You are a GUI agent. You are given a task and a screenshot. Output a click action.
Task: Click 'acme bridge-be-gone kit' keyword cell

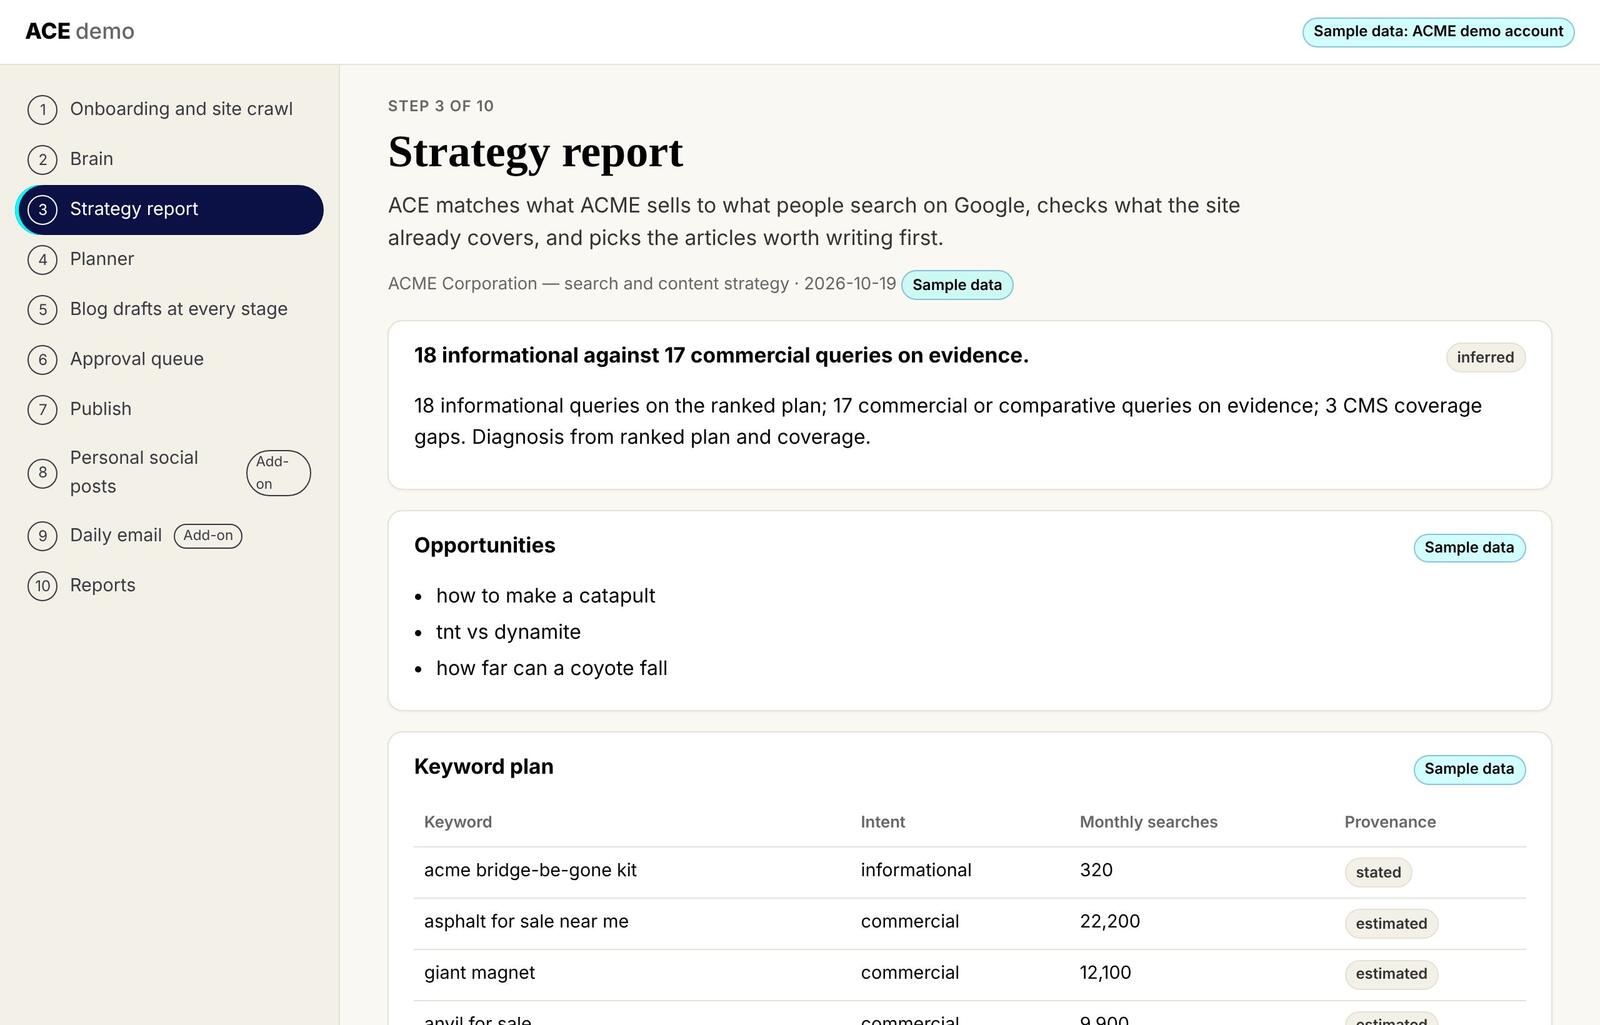pos(530,870)
